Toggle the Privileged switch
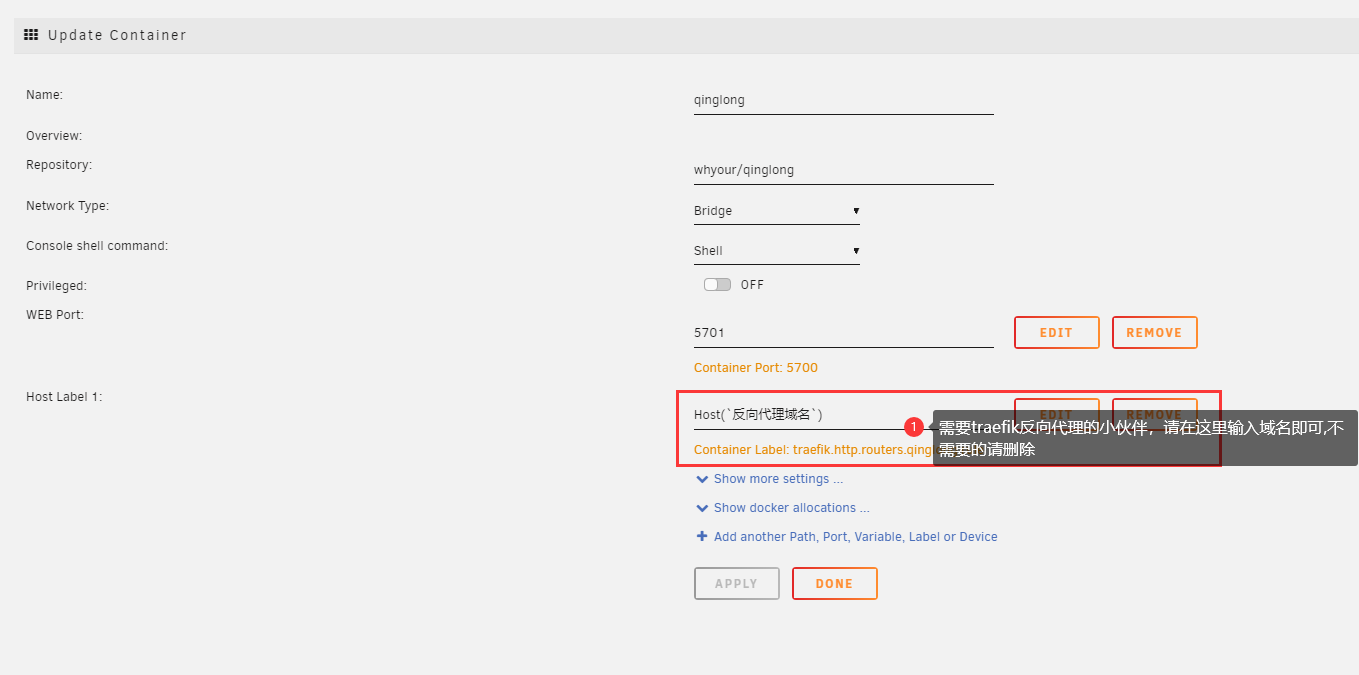Screen dimensions: 1359x675 717,285
